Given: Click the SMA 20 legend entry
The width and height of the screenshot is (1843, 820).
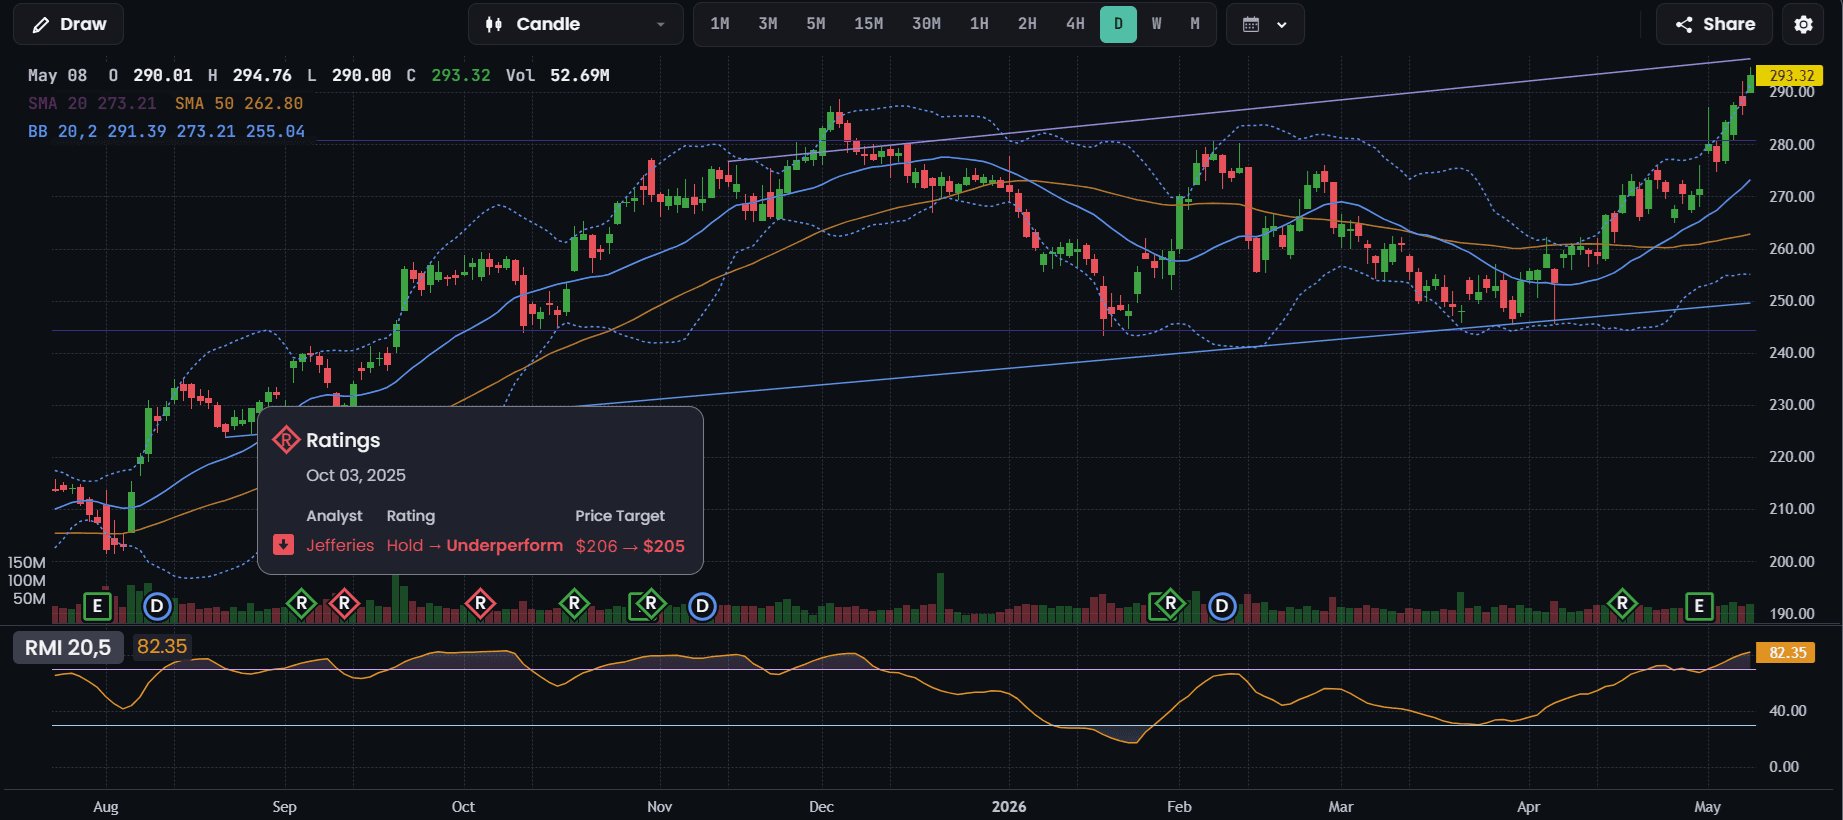Looking at the screenshot, I should 92,103.
